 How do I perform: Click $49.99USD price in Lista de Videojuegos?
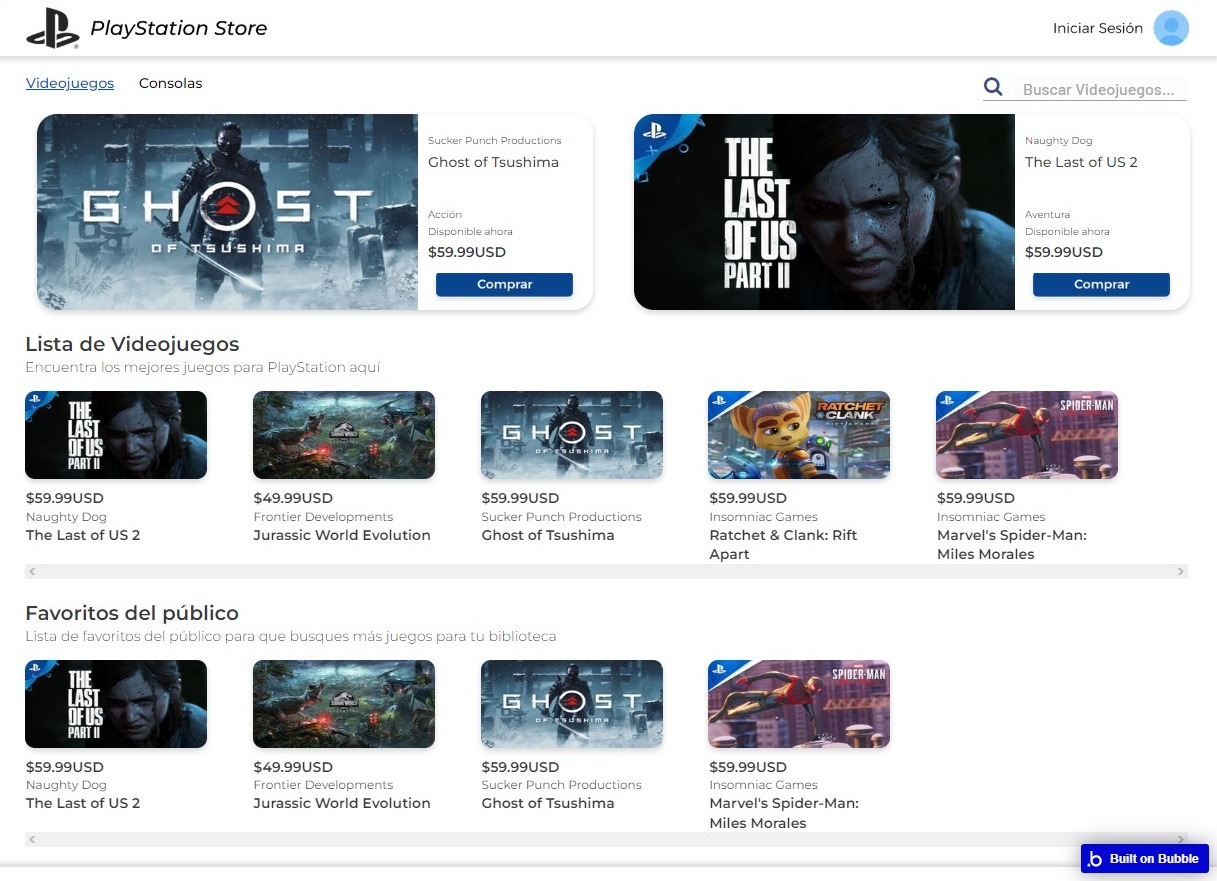coord(293,498)
